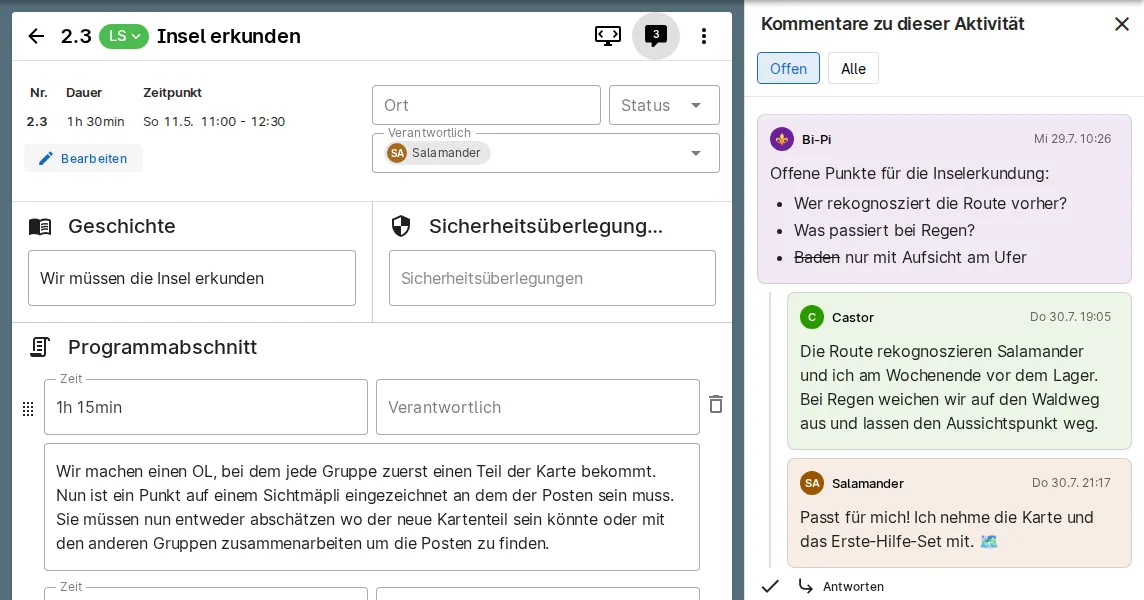Click the map emoji in Salamander's comment
The image size is (1144, 600).
989,542
